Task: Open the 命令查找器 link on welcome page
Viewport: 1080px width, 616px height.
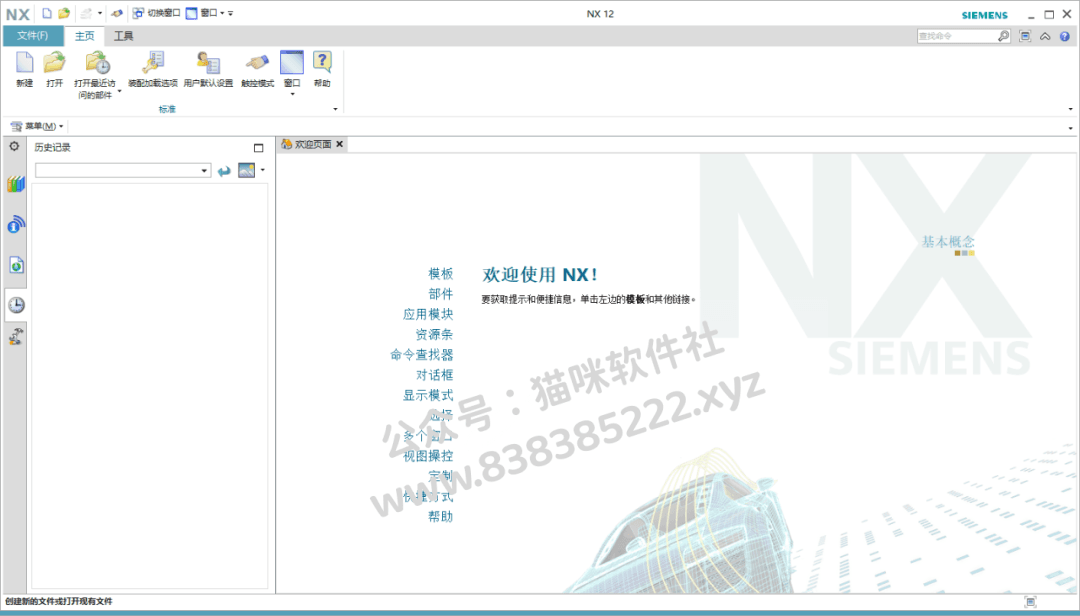Action: coord(422,355)
